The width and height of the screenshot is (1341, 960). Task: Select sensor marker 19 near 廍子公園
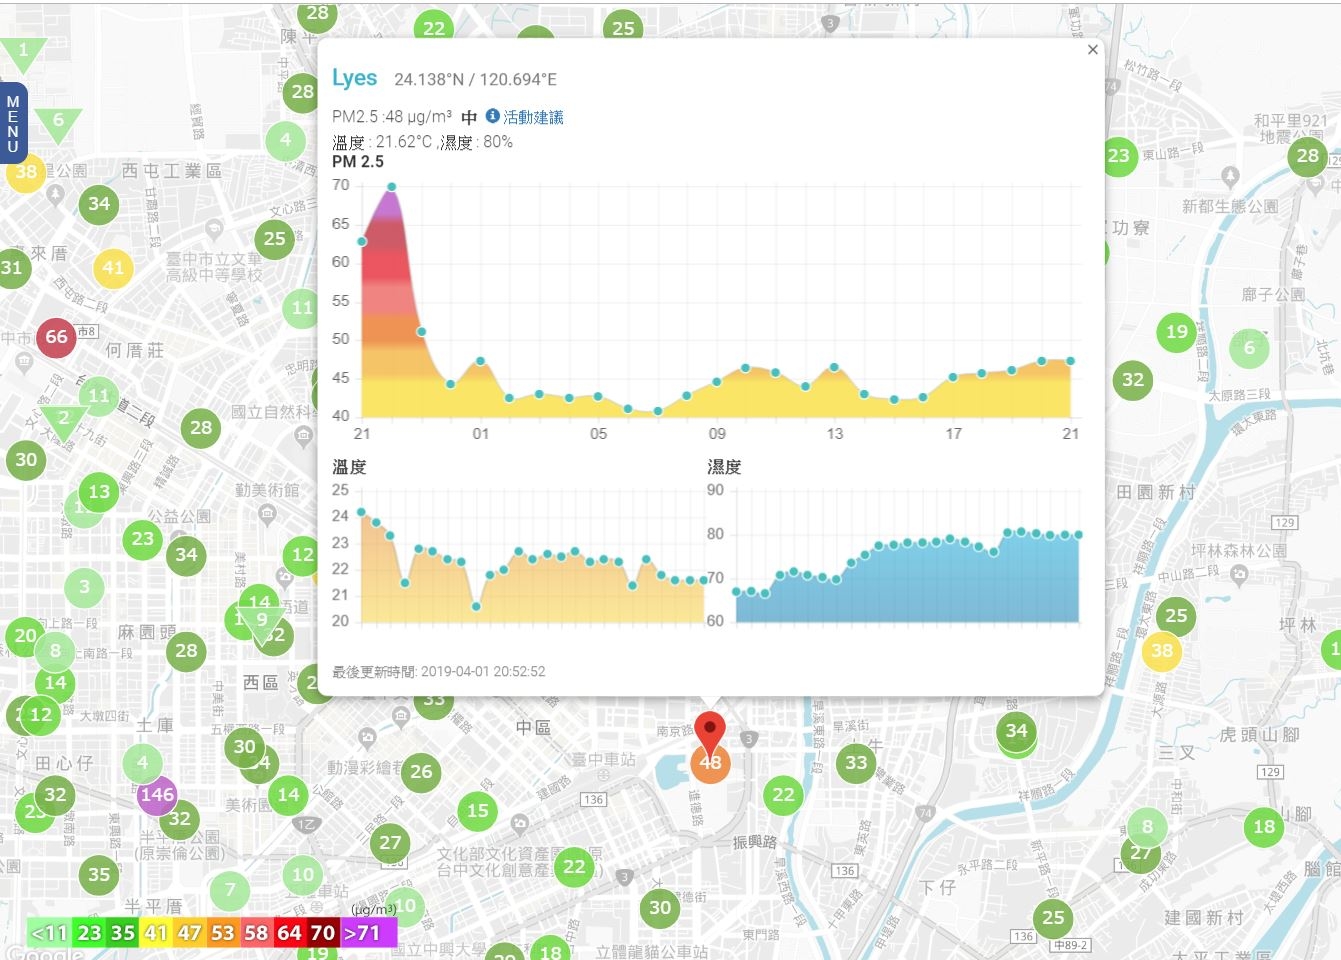click(1177, 332)
